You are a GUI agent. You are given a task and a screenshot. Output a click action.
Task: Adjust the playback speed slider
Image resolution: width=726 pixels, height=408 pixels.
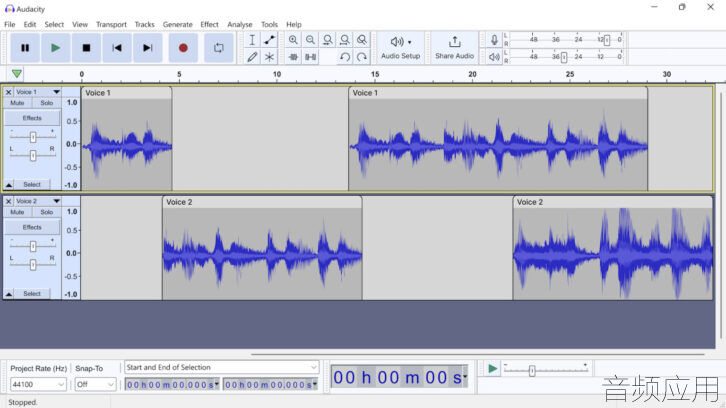532,370
